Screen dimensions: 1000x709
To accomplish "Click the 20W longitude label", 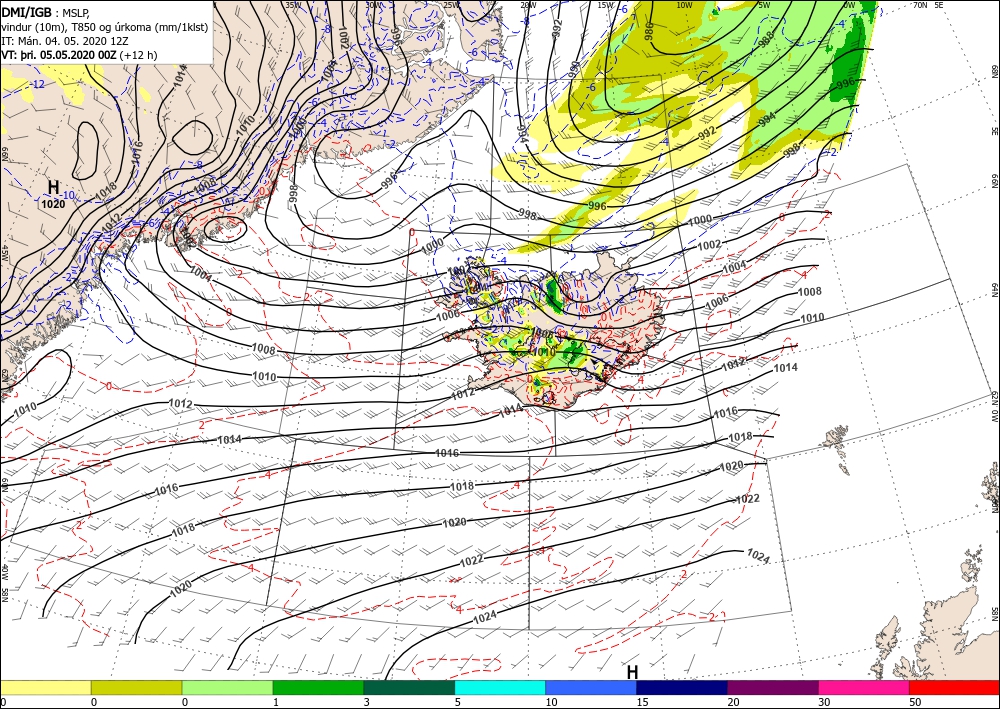I will click(528, 5).
